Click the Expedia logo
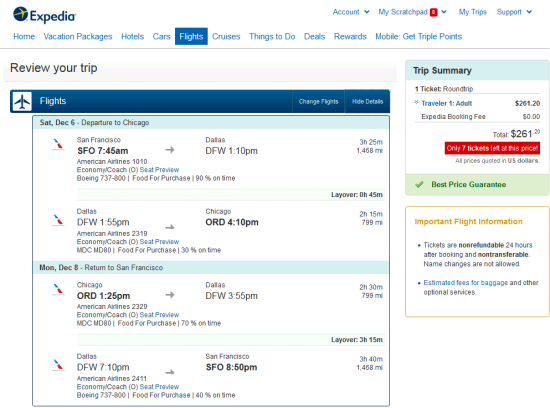 45,15
